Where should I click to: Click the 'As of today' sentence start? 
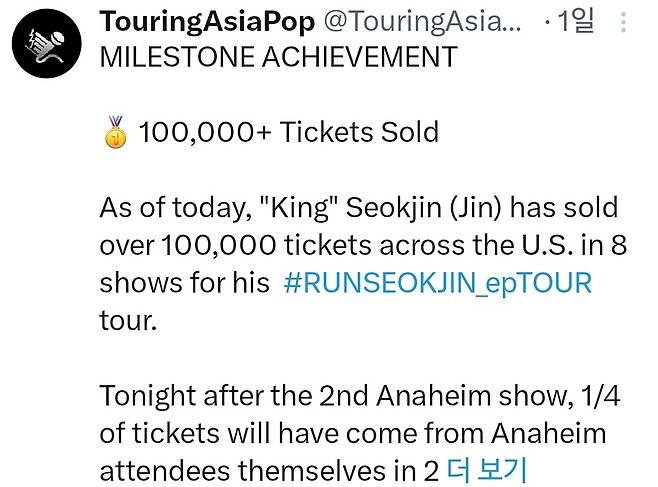click(x=170, y=208)
